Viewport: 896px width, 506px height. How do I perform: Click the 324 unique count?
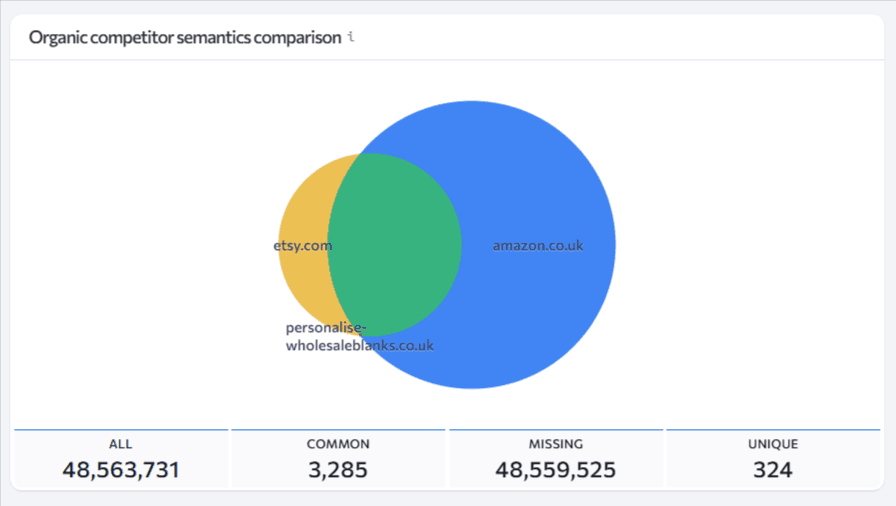tap(773, 469)
